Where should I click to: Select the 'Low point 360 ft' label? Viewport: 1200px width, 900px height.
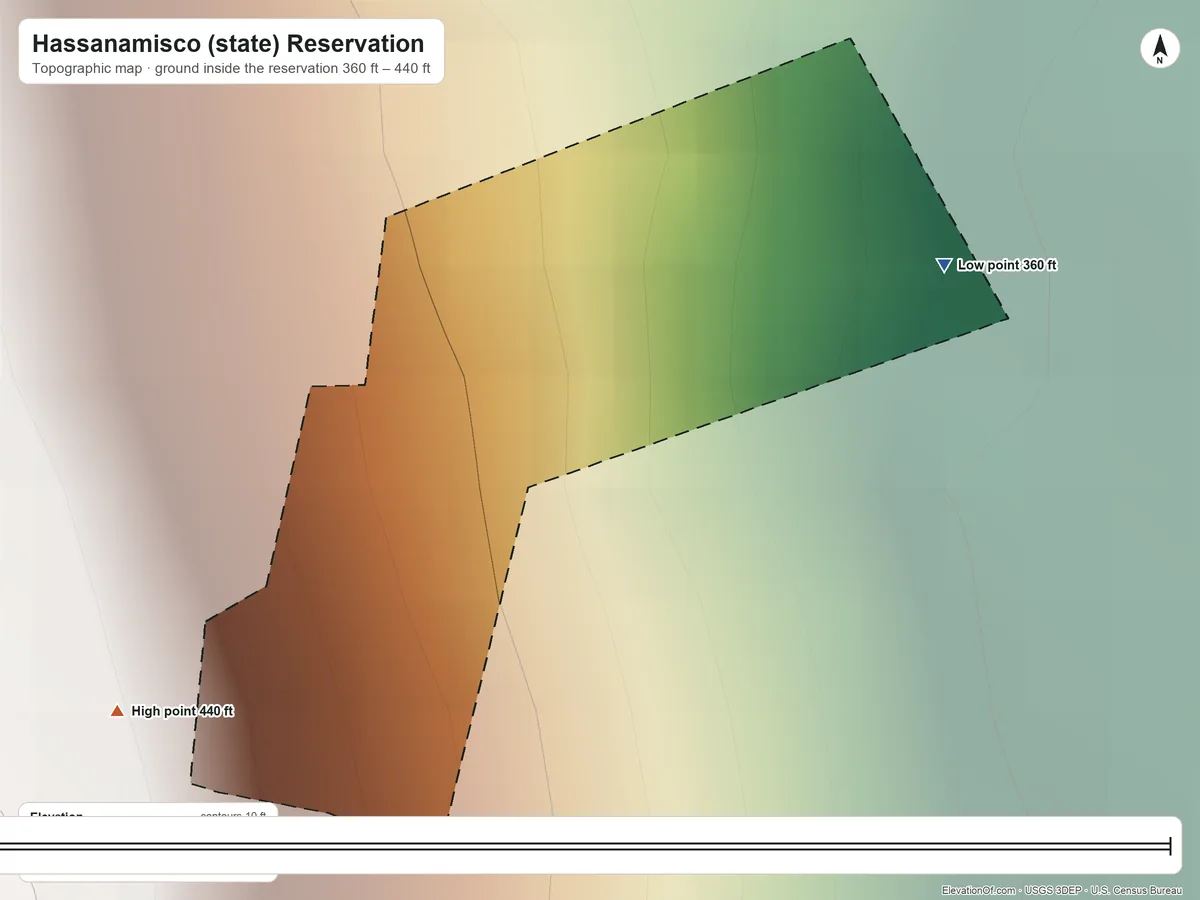point(1007,265)
